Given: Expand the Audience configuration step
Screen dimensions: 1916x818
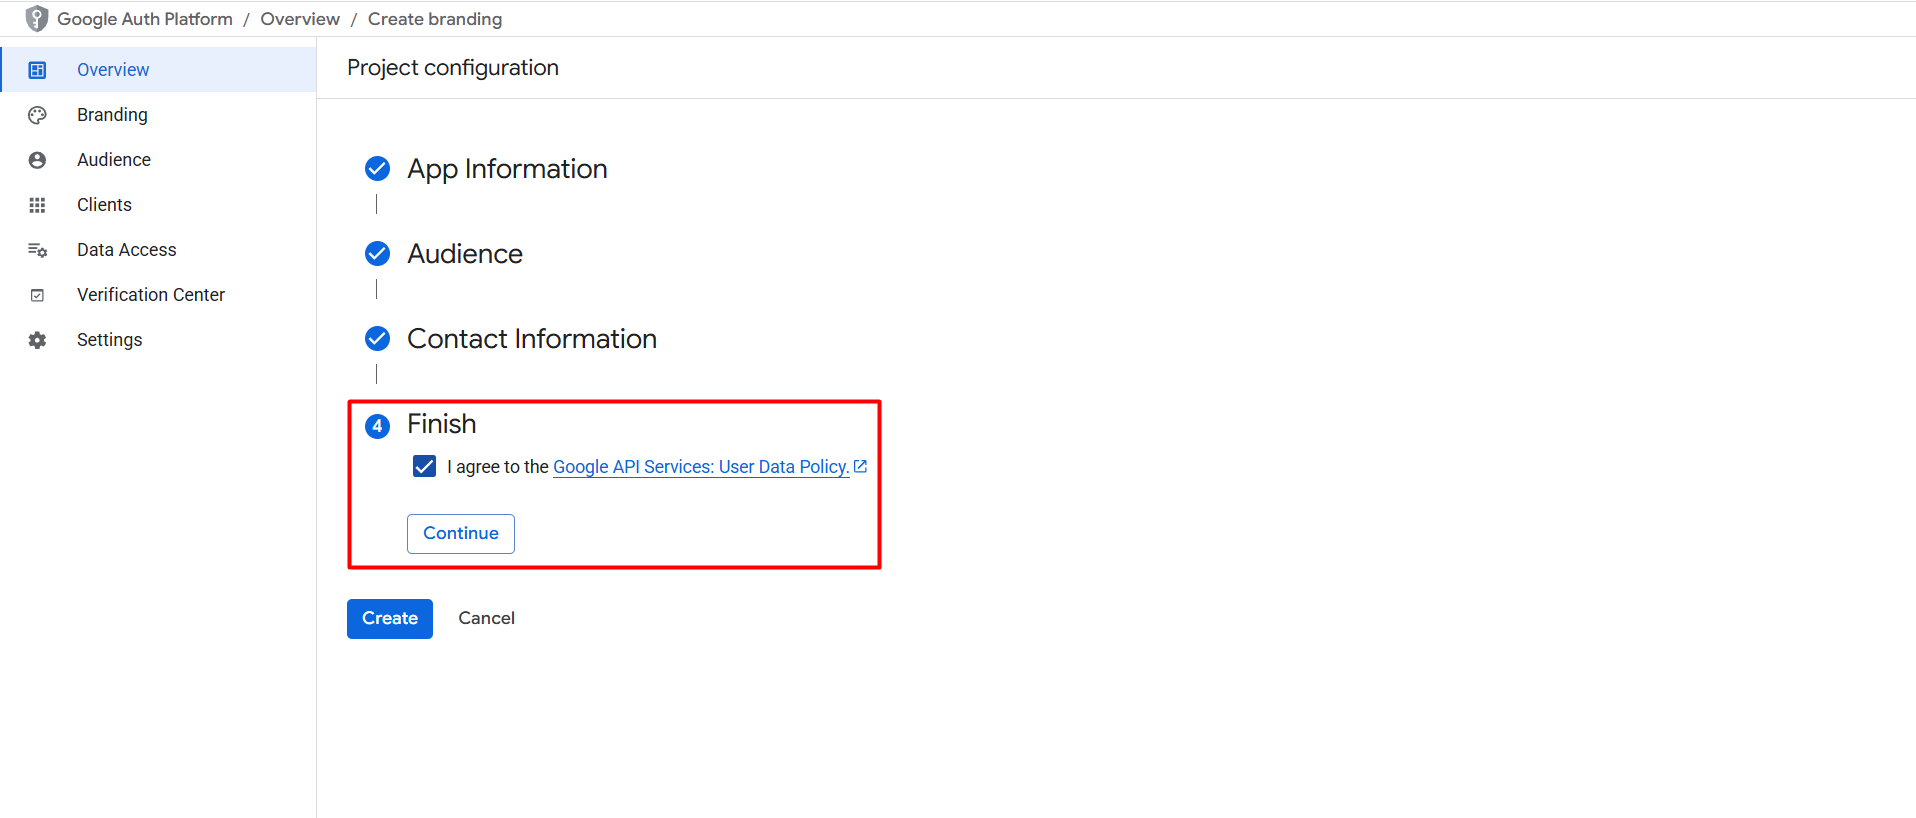Looking at the screenshot, I should (465, 254).
